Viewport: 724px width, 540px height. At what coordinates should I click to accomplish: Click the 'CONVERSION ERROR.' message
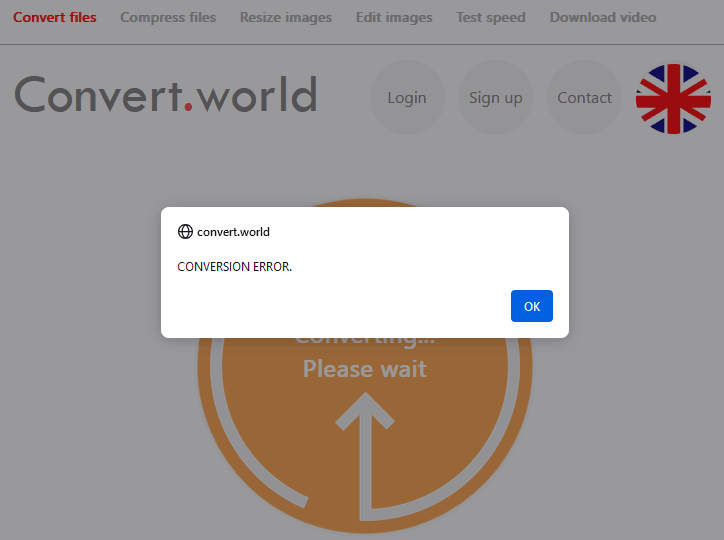[235, 267]
